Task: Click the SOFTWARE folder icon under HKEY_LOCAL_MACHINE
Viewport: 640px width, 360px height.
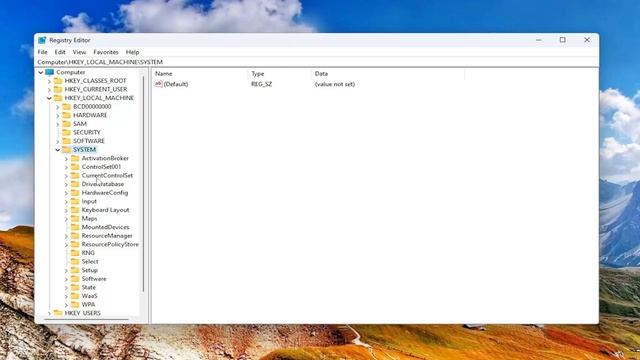Action: point(67,141)
